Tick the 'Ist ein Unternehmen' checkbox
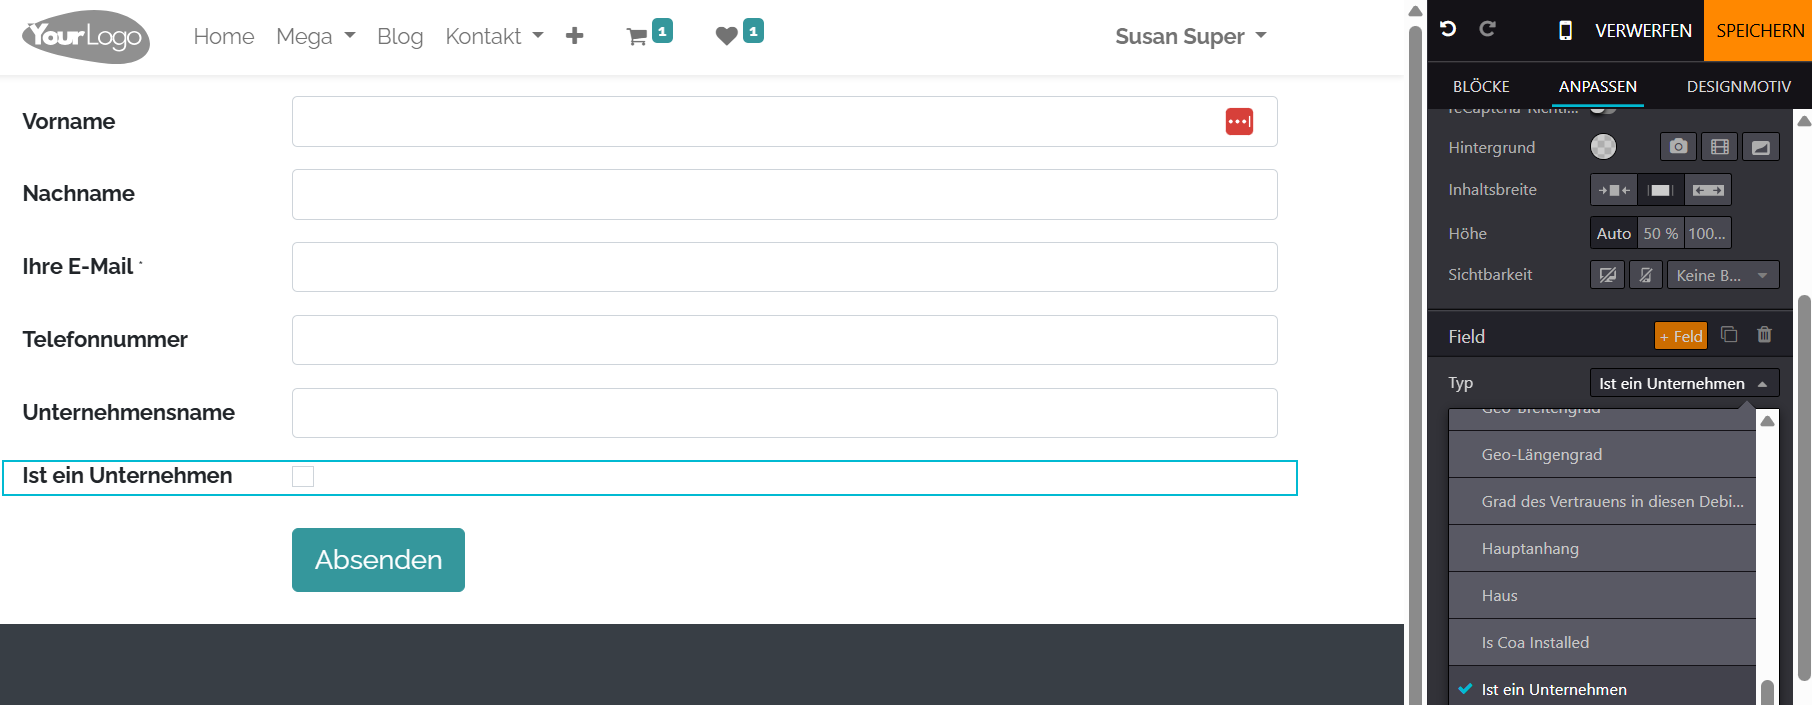This screenshot has width=1812, height=705. 303,477
